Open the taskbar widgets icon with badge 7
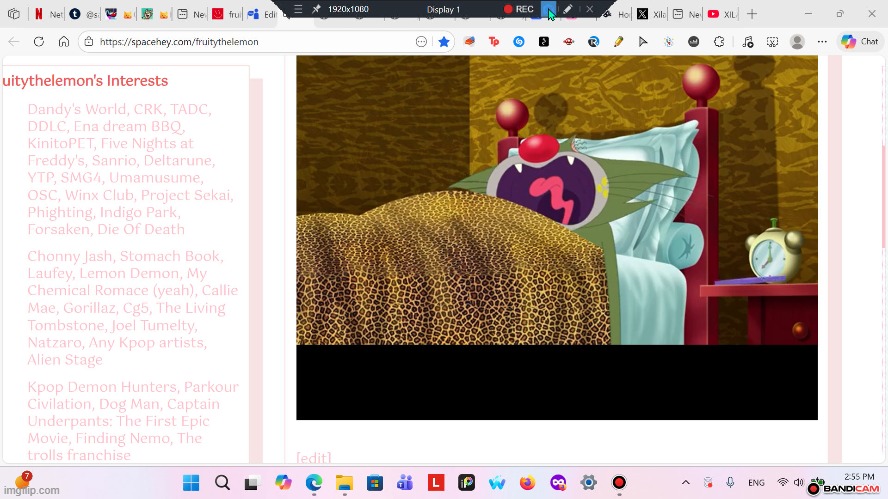The width and height of the screenshot is (888, 499). (23, 480)
